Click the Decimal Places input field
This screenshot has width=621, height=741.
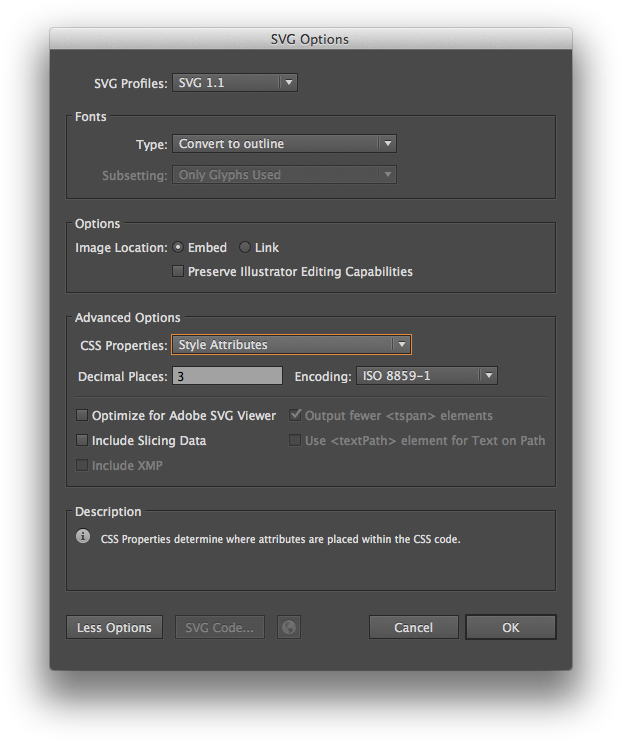(x=227, y=376)
